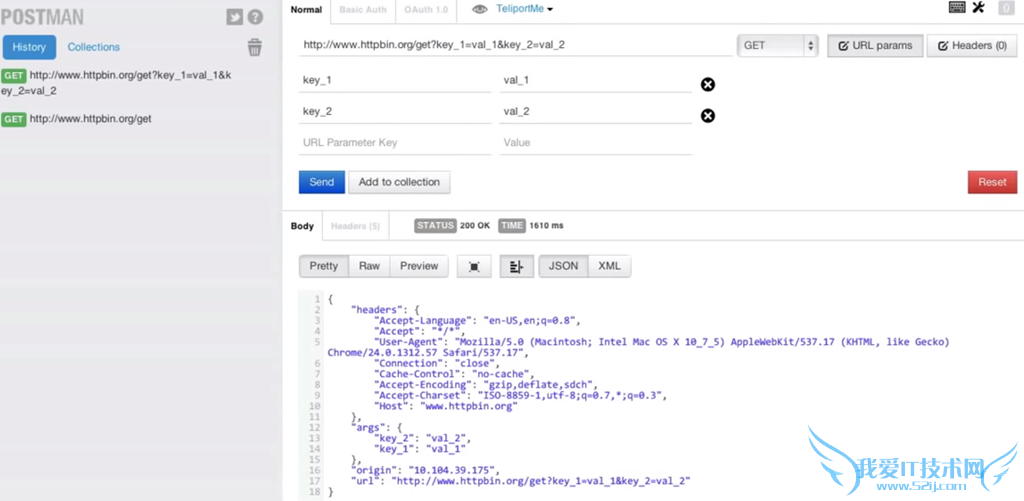1024x501 pixels.
Task: Click the blue Send button
Action: click(x=321, y=182)
